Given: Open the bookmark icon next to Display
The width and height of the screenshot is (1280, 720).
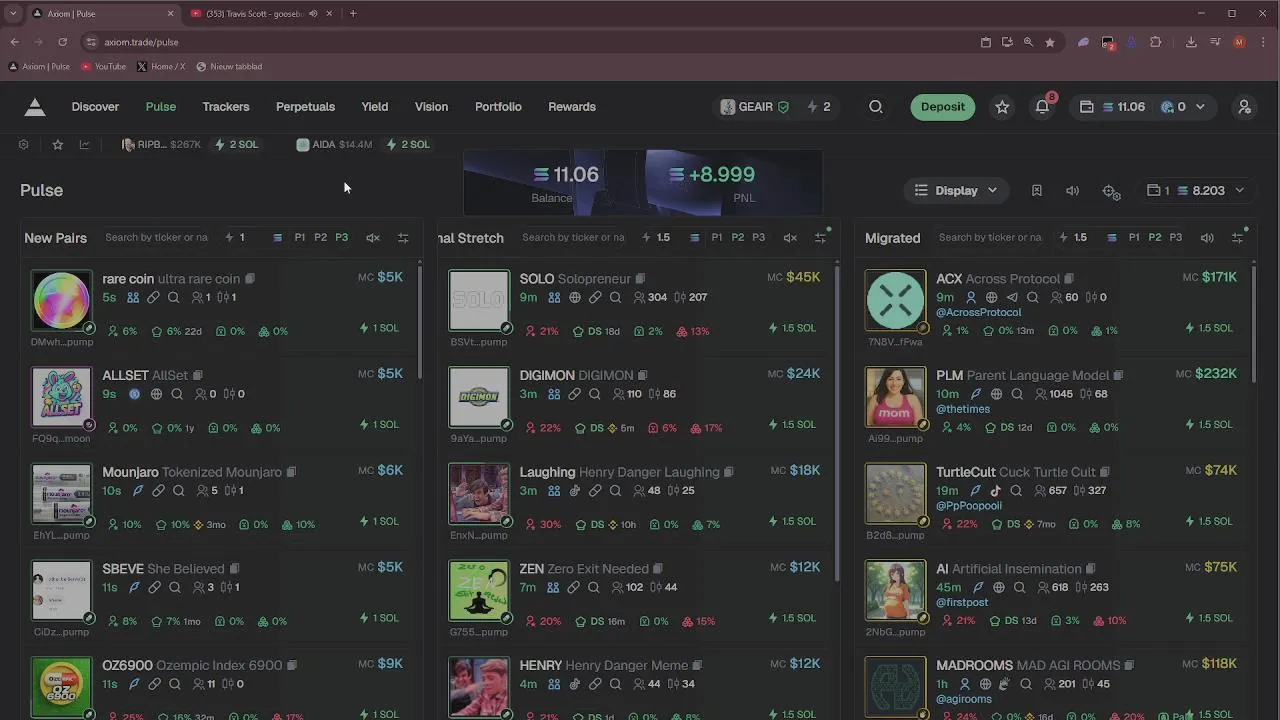Looking at the screenshot, I should tap(1037, 190).
